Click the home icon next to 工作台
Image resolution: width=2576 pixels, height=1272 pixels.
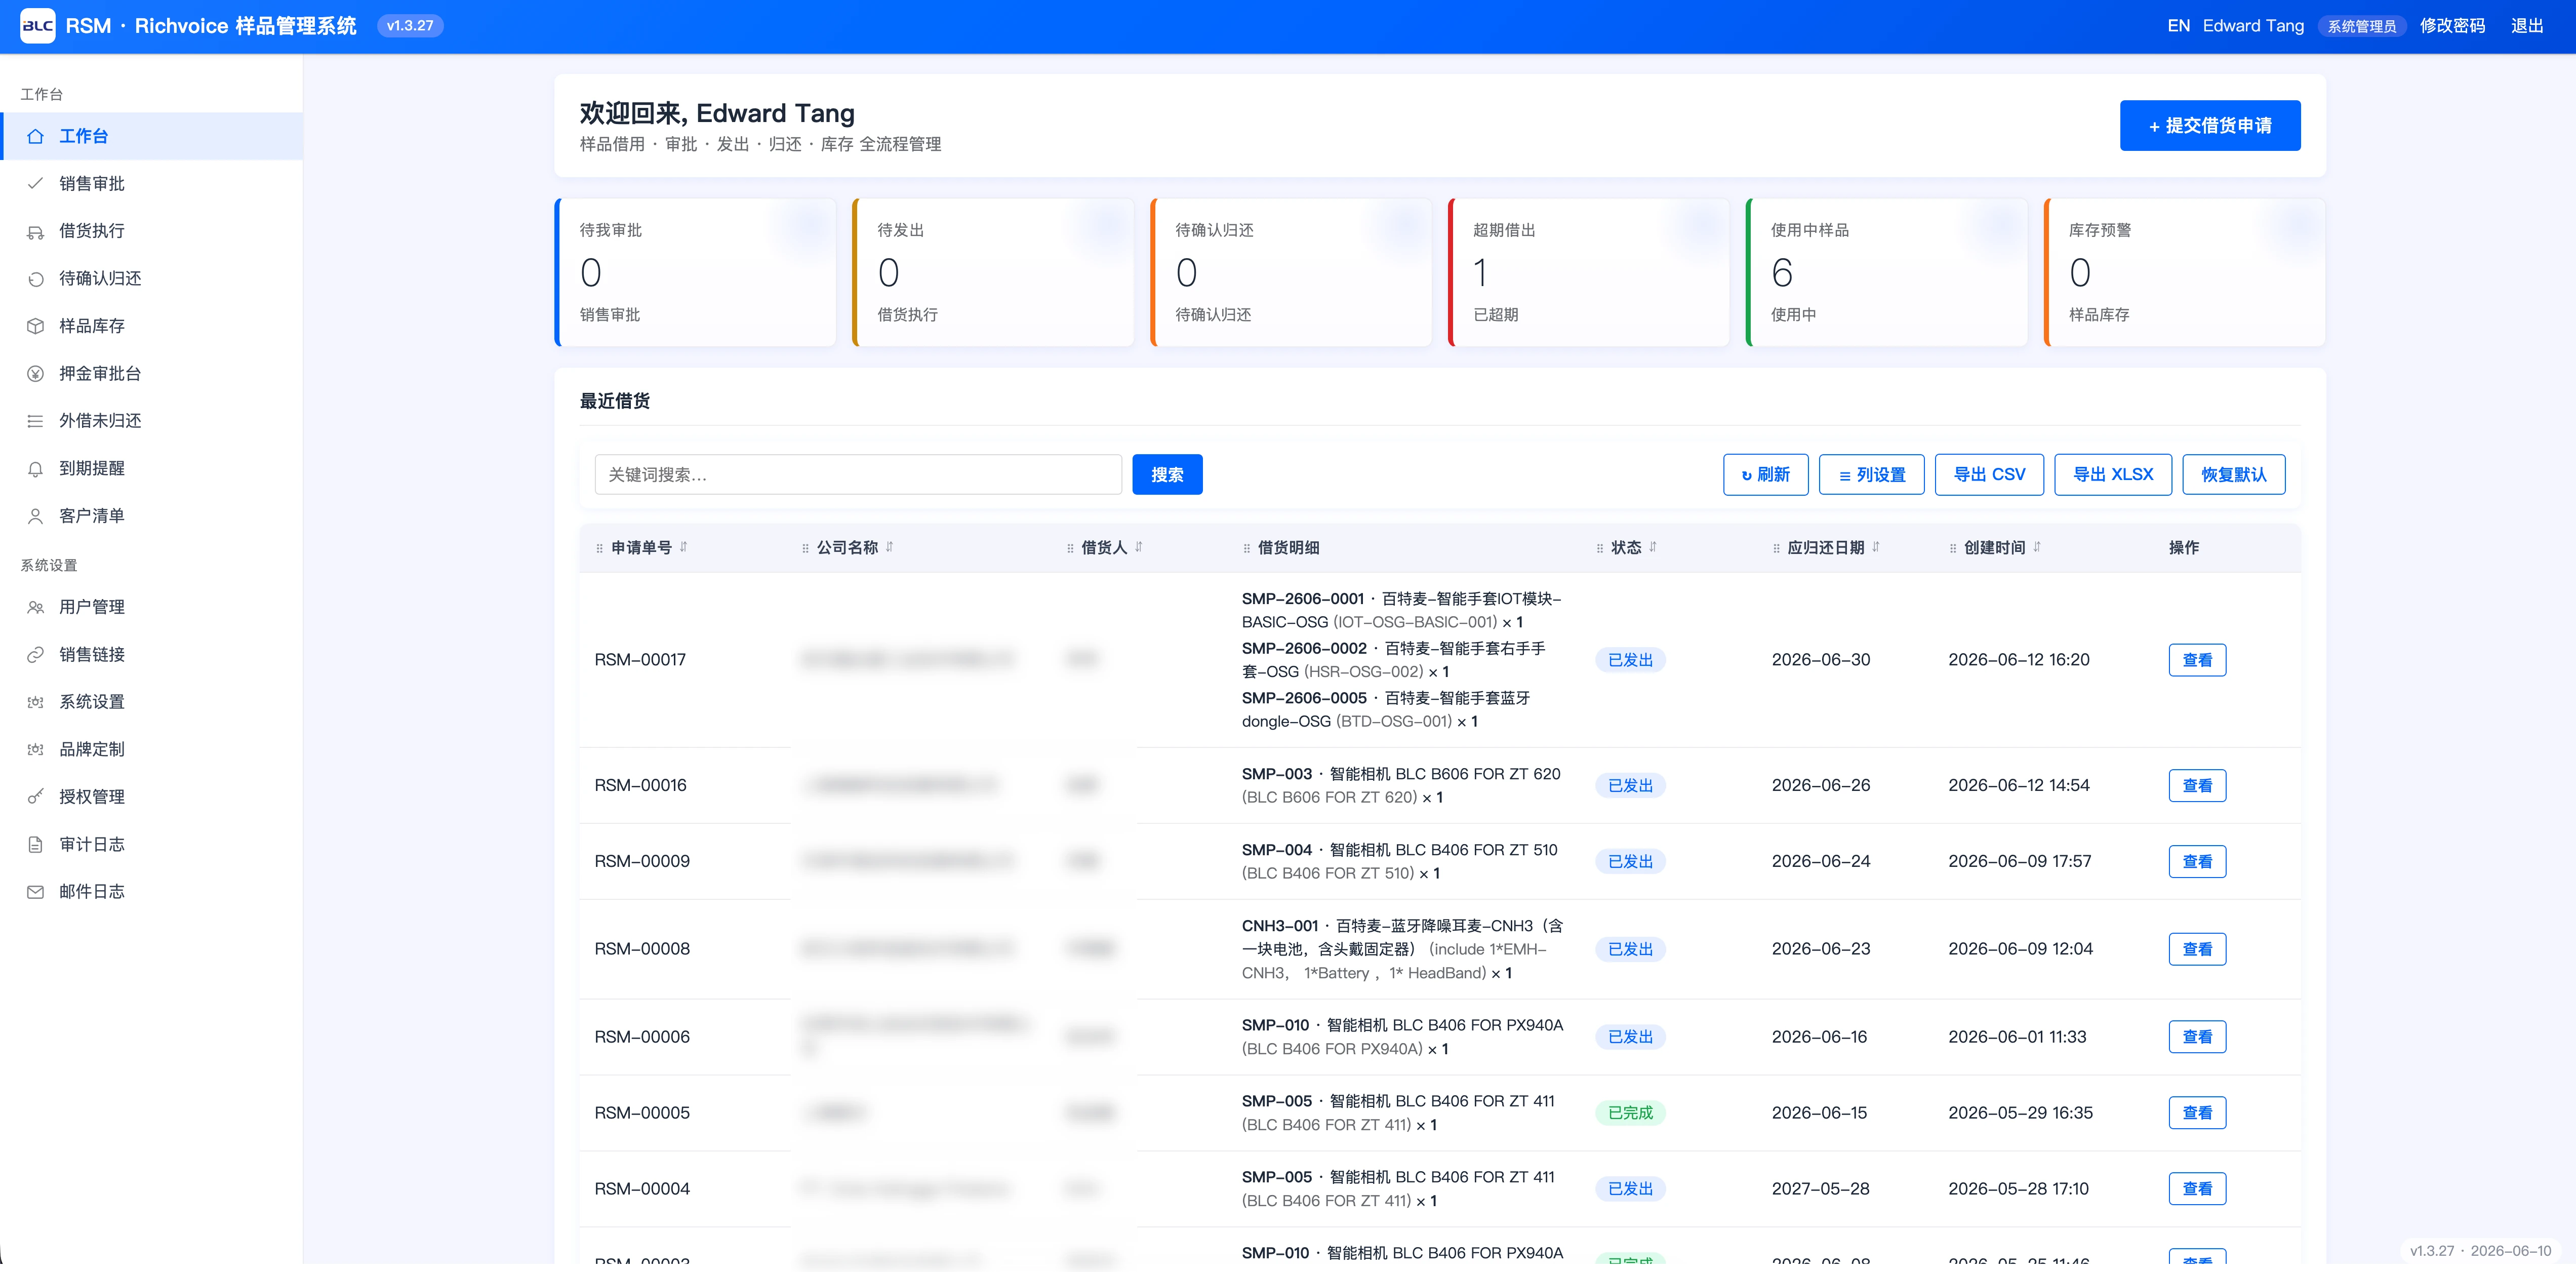(35, 136)
